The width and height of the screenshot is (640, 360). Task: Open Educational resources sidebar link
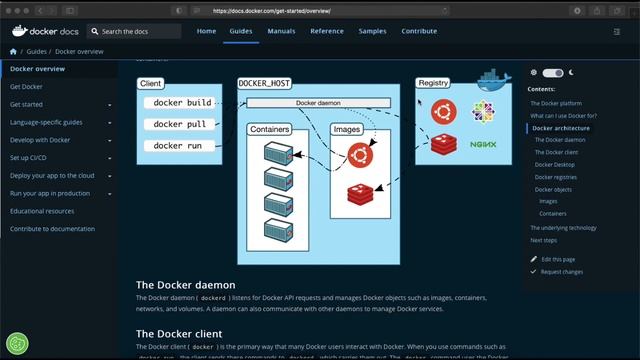coord(42,211)
